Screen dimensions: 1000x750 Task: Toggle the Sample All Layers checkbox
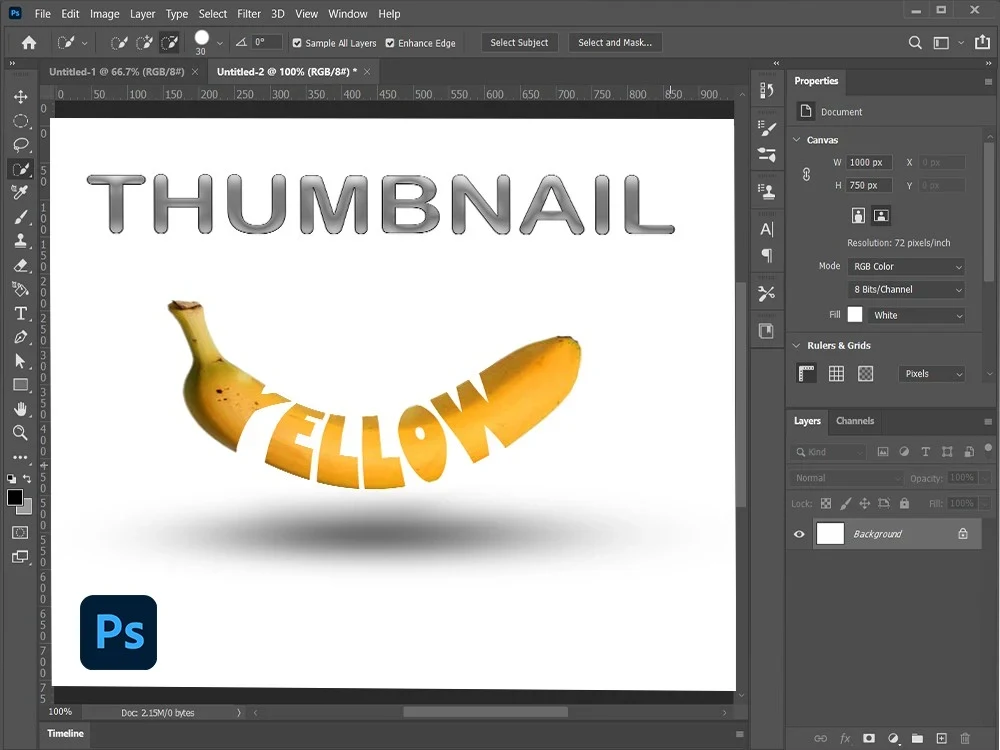tap(296, 42)
